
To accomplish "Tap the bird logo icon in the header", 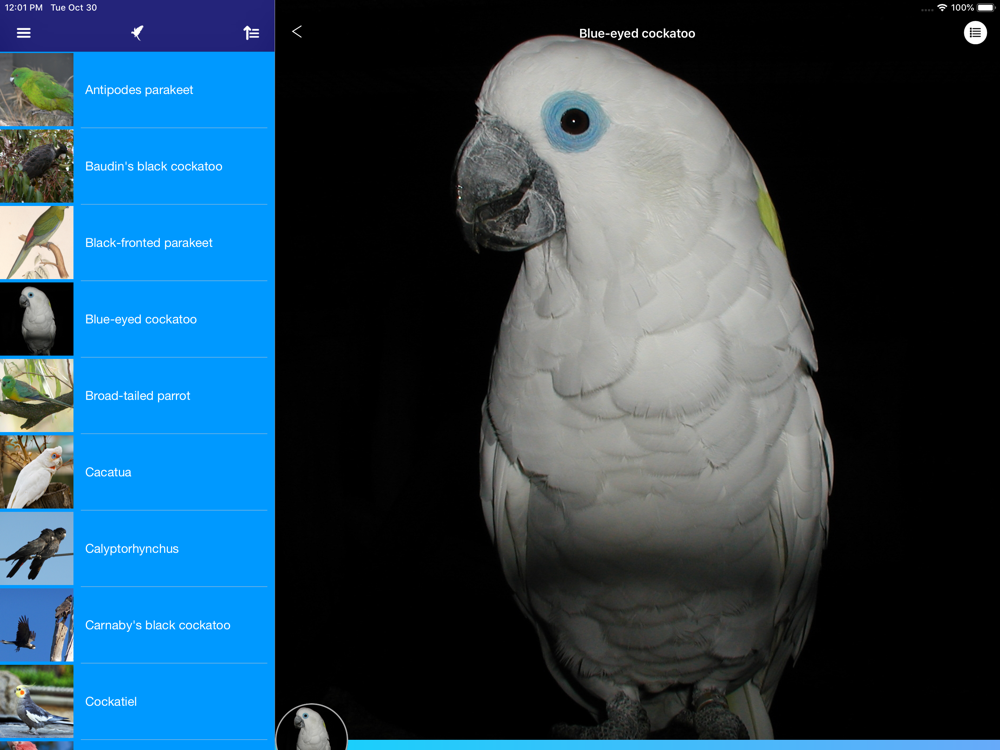I will click(x=137, y=33).
